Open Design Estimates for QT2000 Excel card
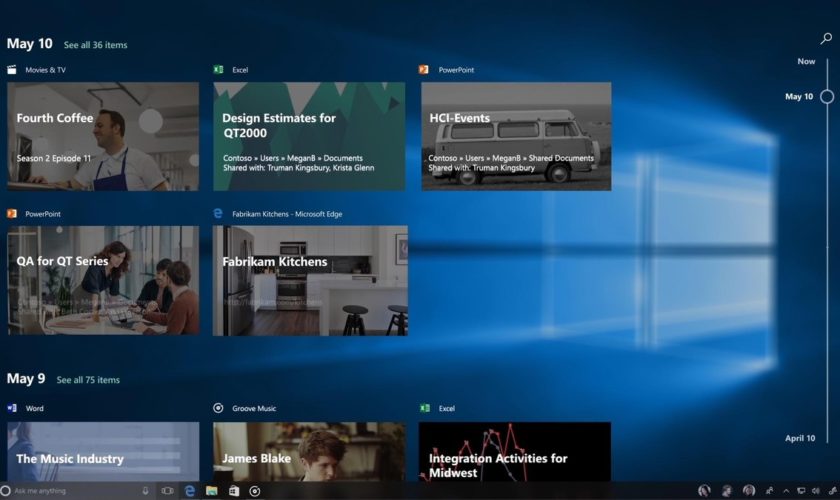Image resolution: width=840 pixels, height=500 pixels. coord(309,136)
